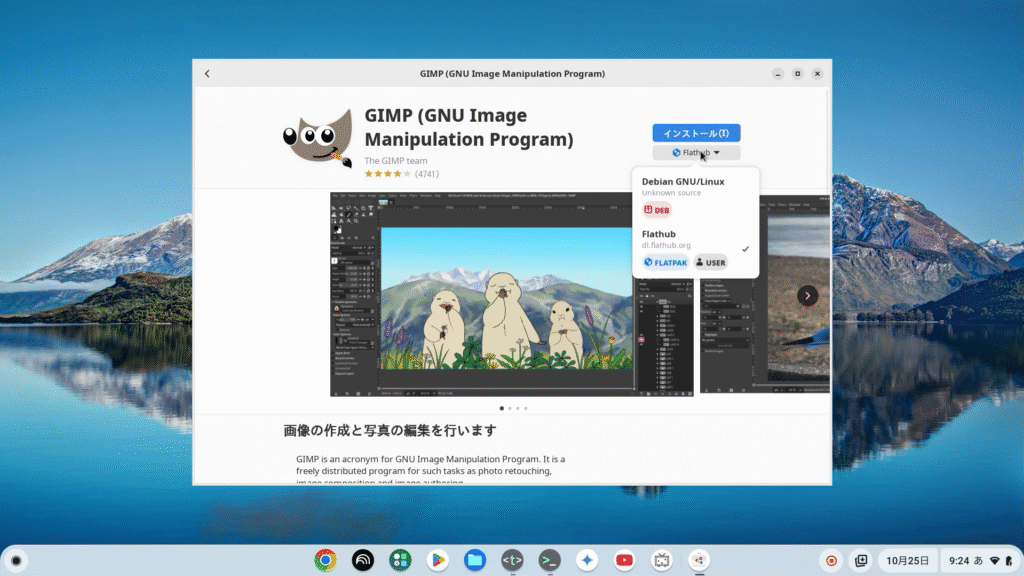1024x576 pixels.
Task: Open Chrome from the shelf
Action: [x=325, y=560]
